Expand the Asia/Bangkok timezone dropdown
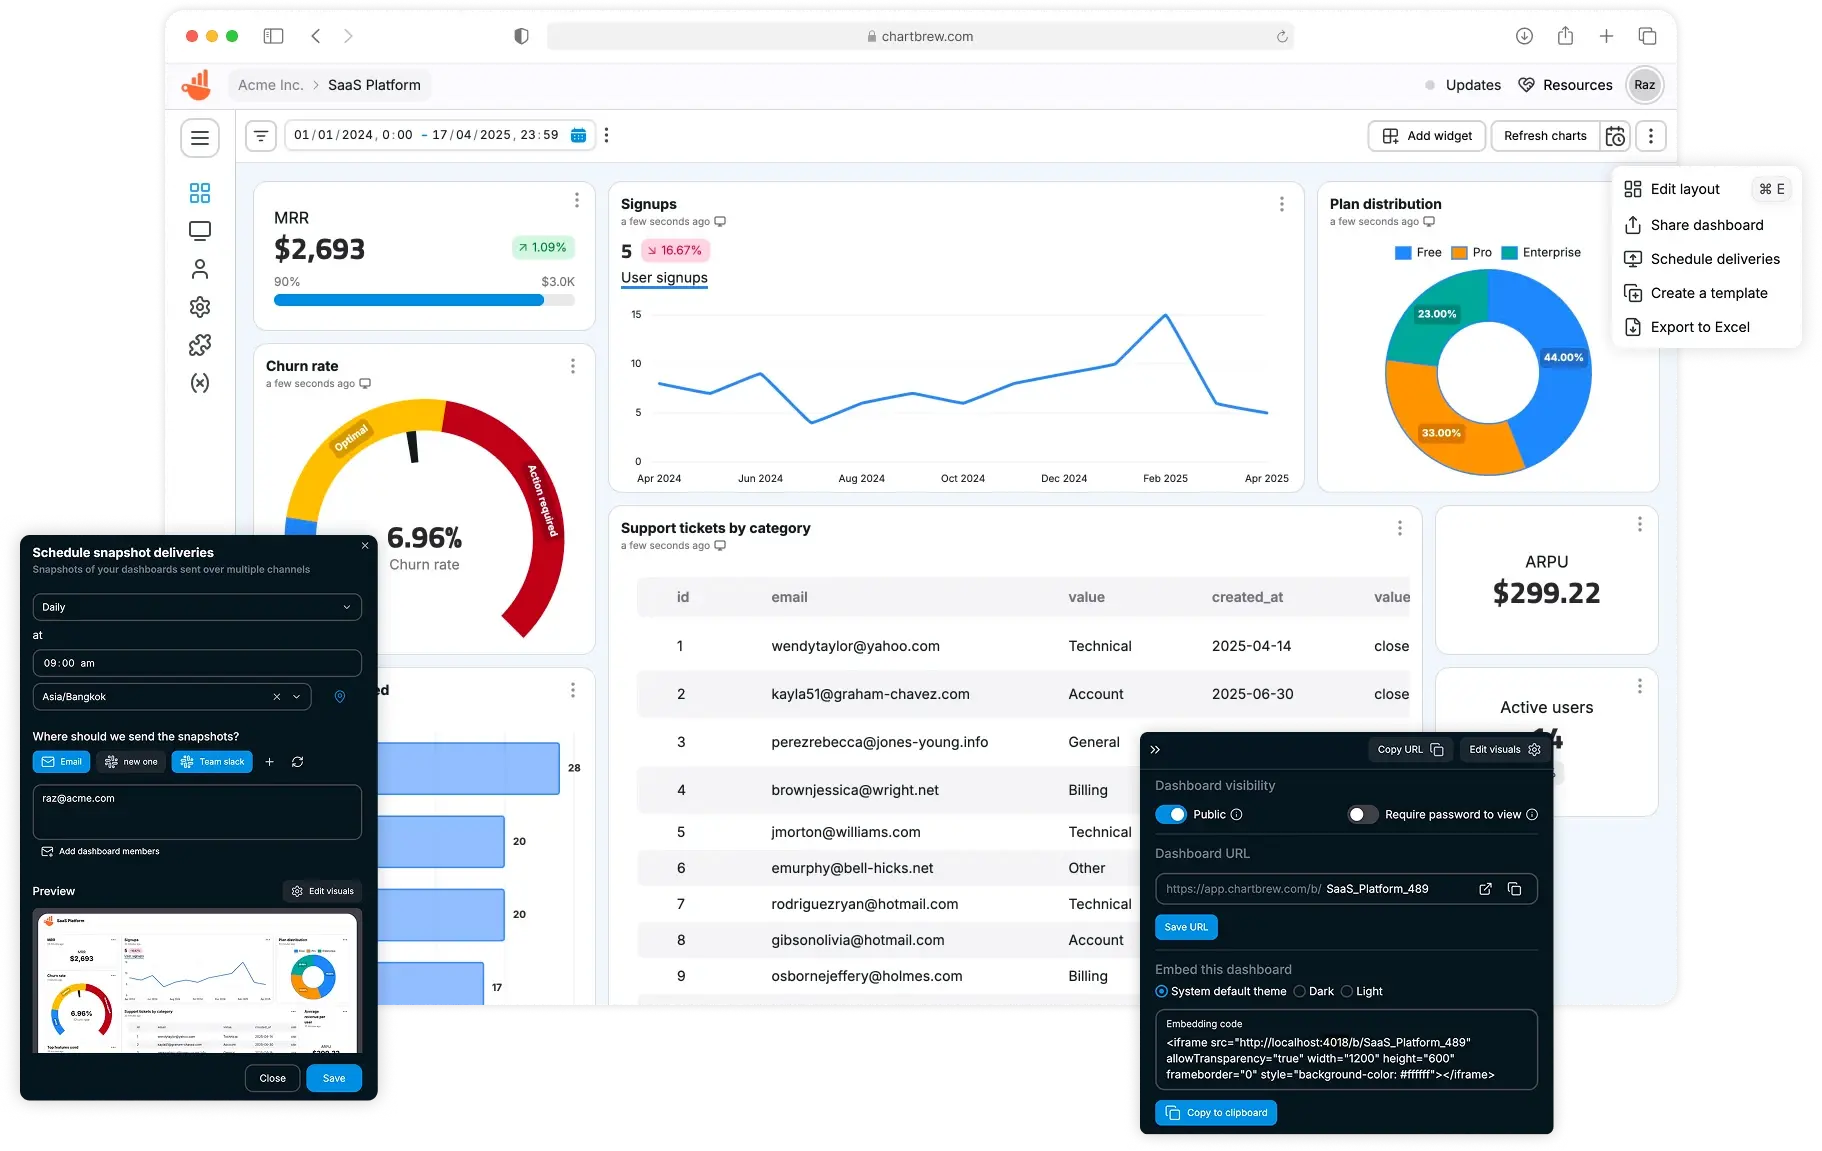This screenshot has height=1151, width=1822. click(x=295, y=697)
